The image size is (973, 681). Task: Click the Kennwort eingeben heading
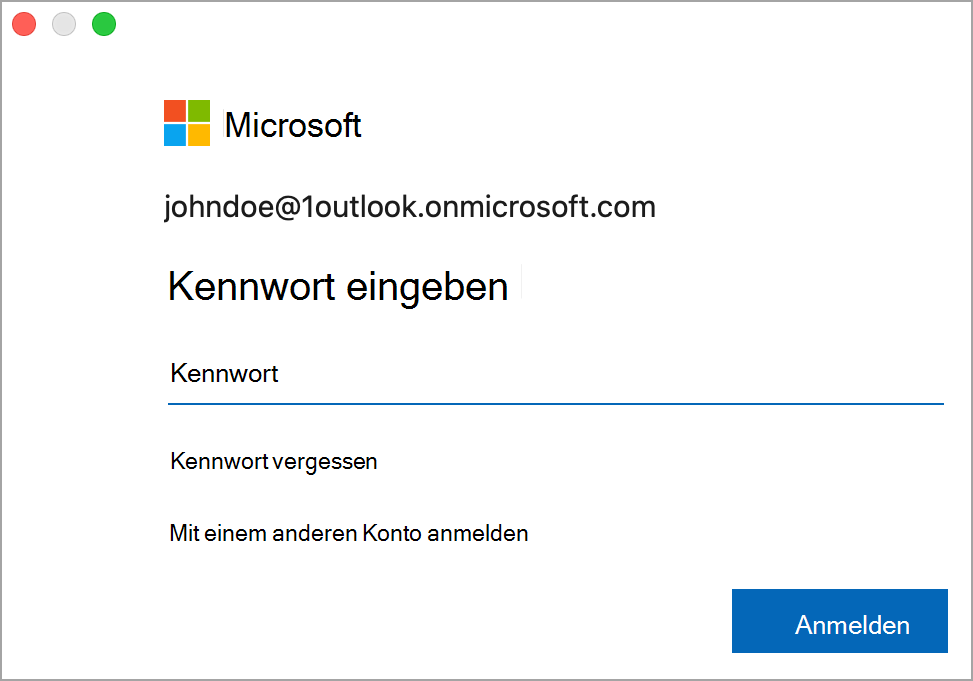click(338, 287)
